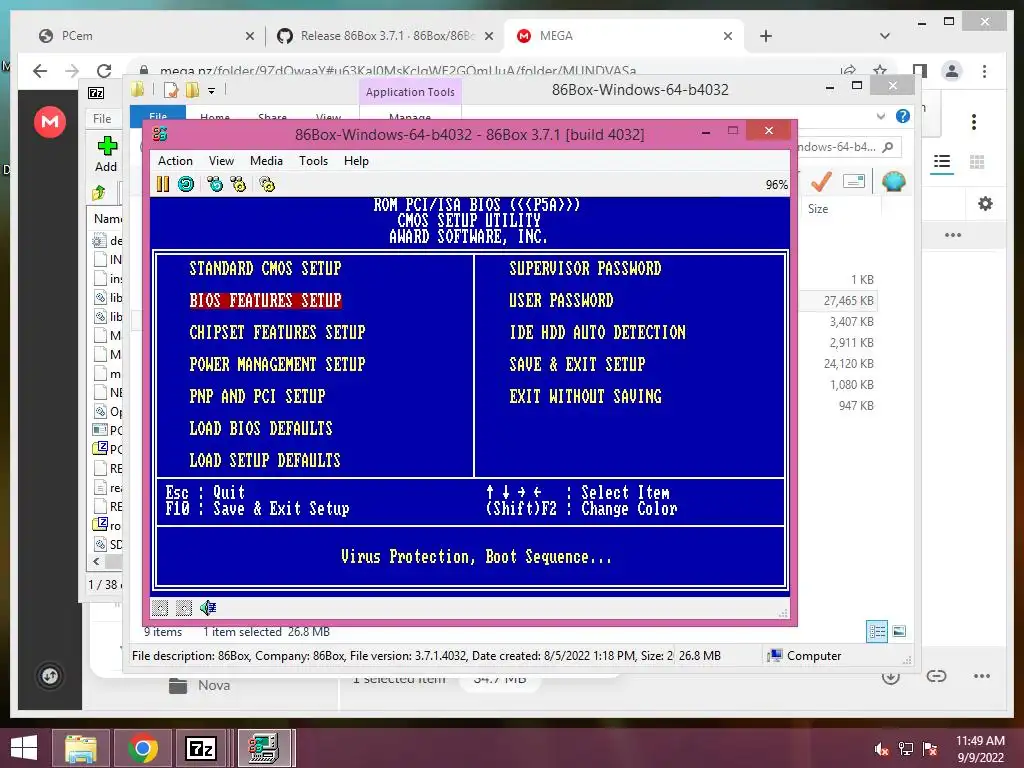The height and width of the screenshot is (768, 1024).
Task: Click the shell icon in Explorer ribbon
Action: pos(893,181)
